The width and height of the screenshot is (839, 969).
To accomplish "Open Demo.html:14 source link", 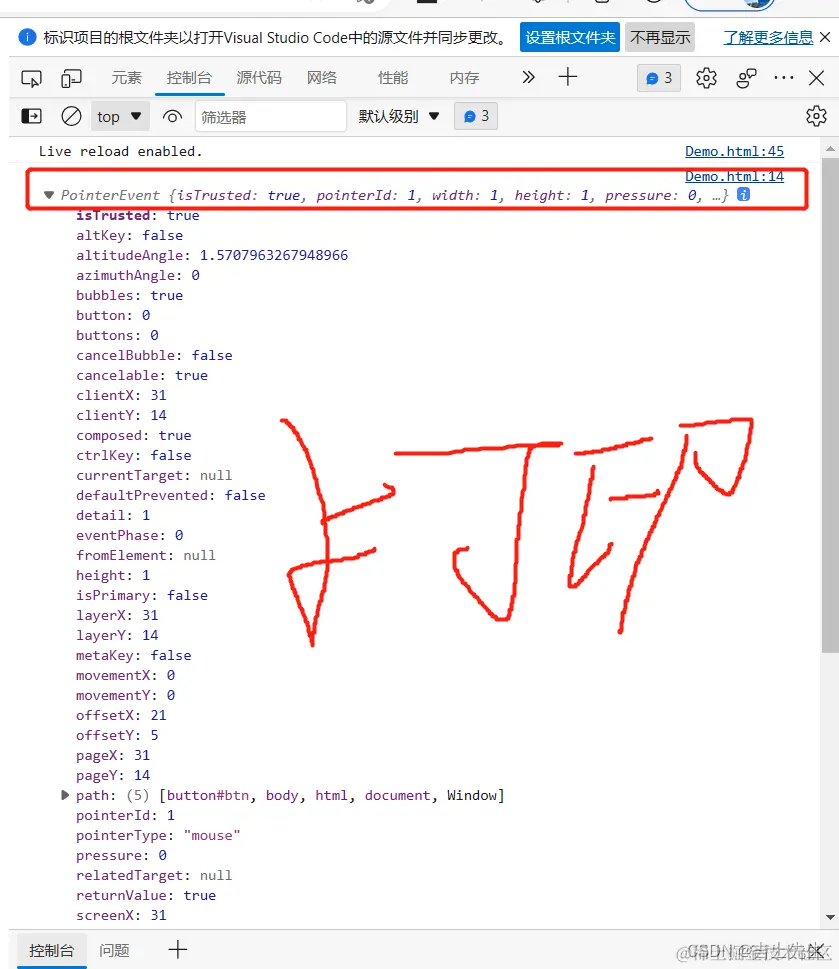I will click(734, 177).
